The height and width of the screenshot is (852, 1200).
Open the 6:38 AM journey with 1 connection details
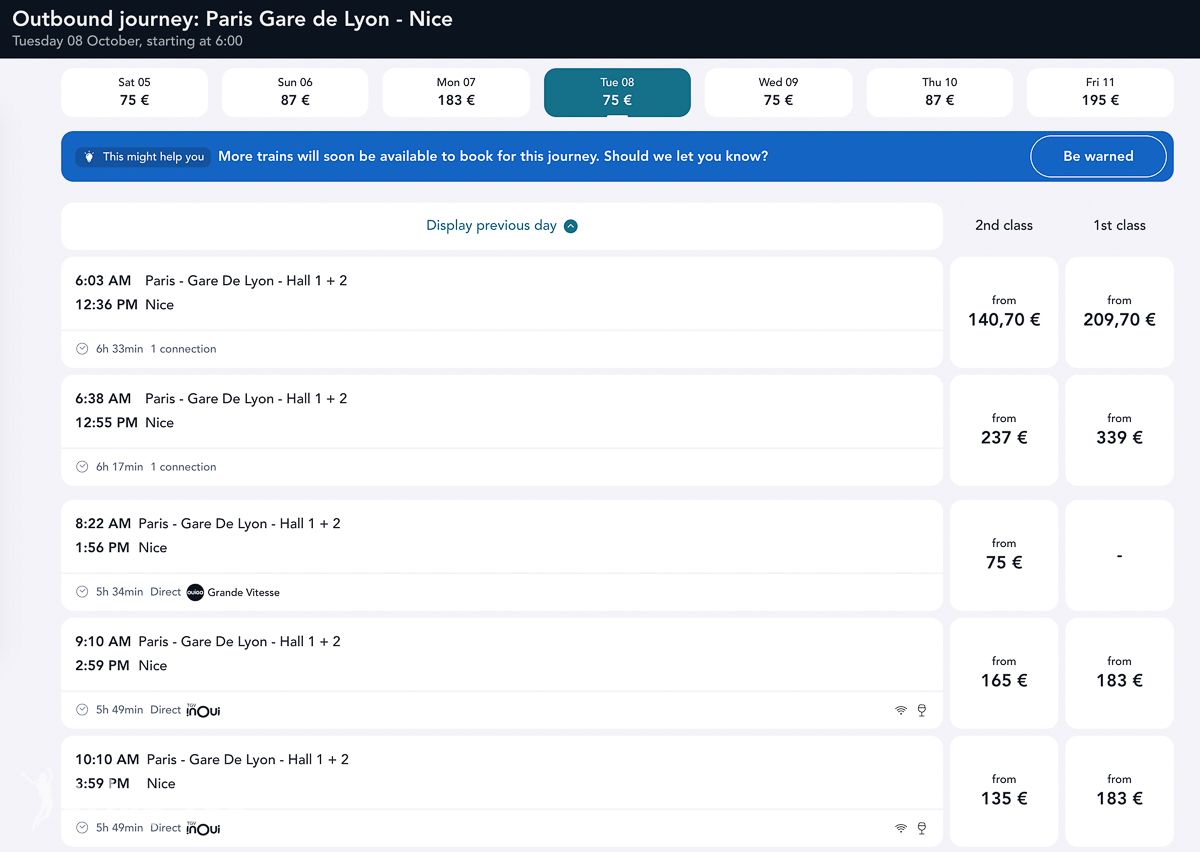[x=502, y=430]
